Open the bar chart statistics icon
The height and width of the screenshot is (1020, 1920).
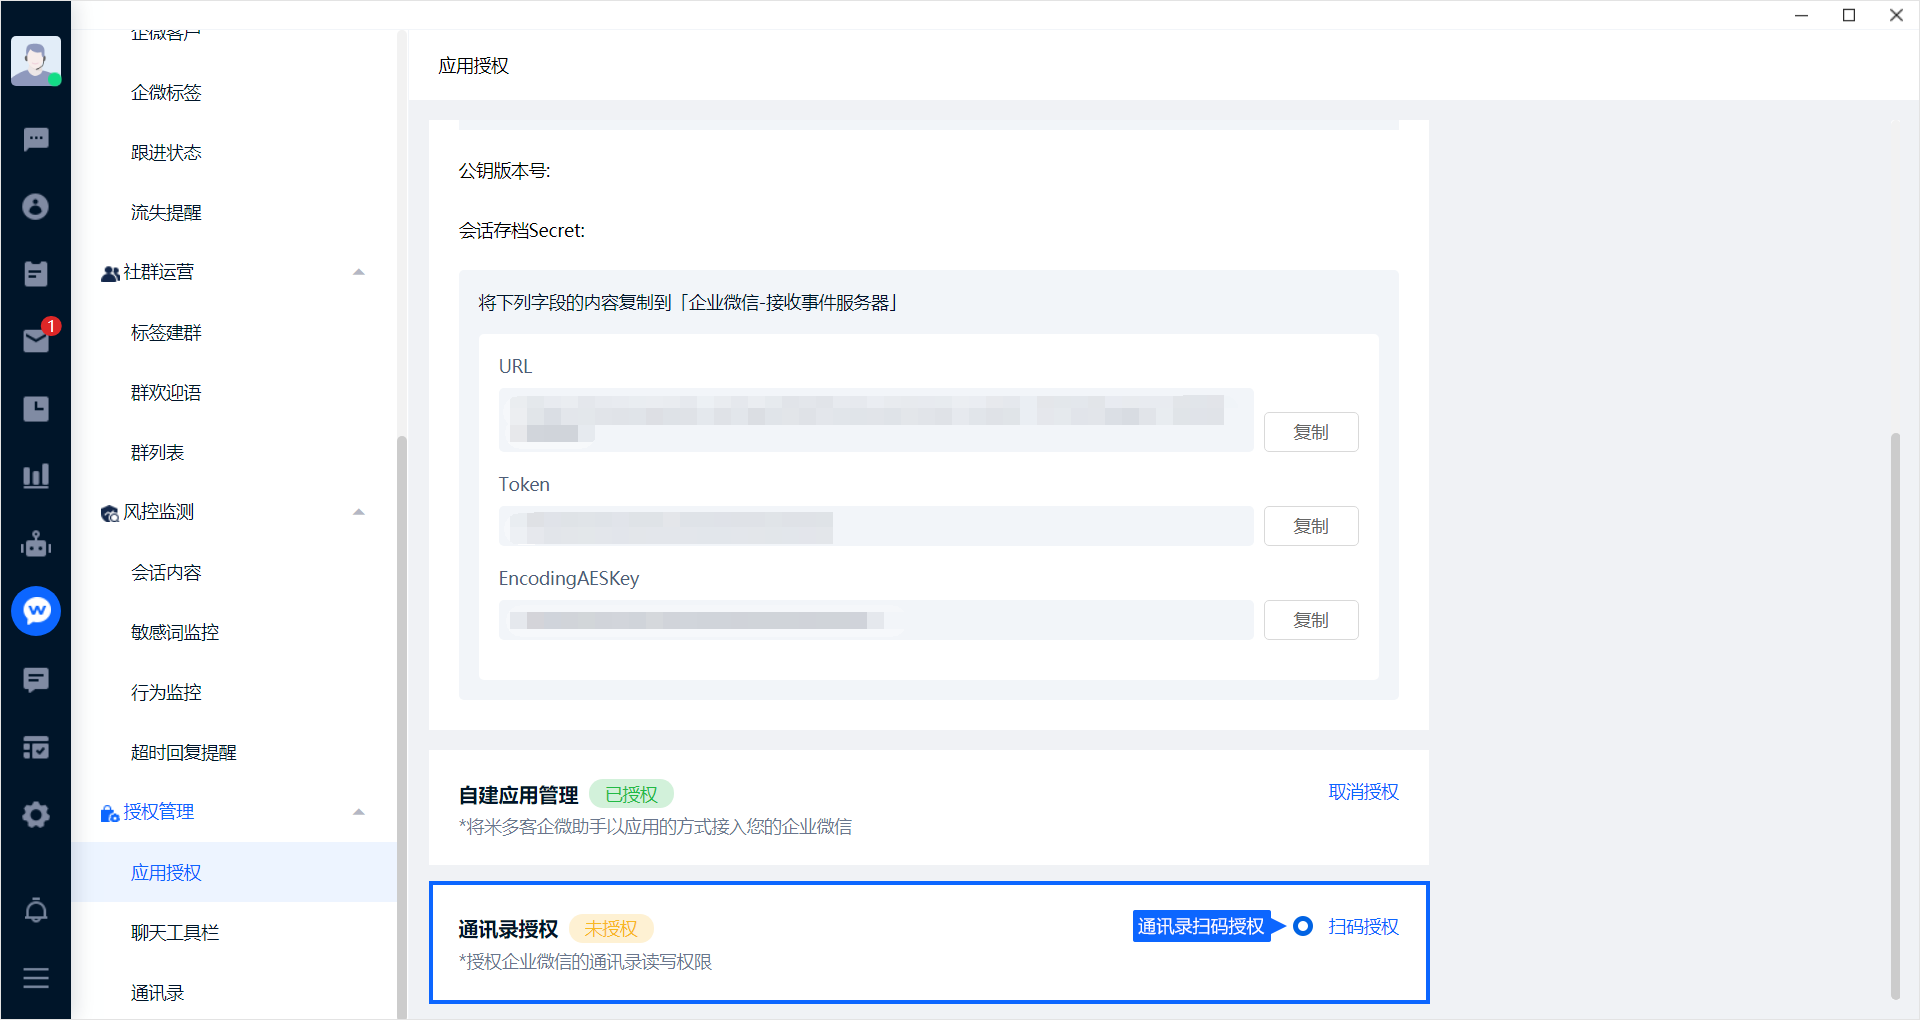pos(36,476)
